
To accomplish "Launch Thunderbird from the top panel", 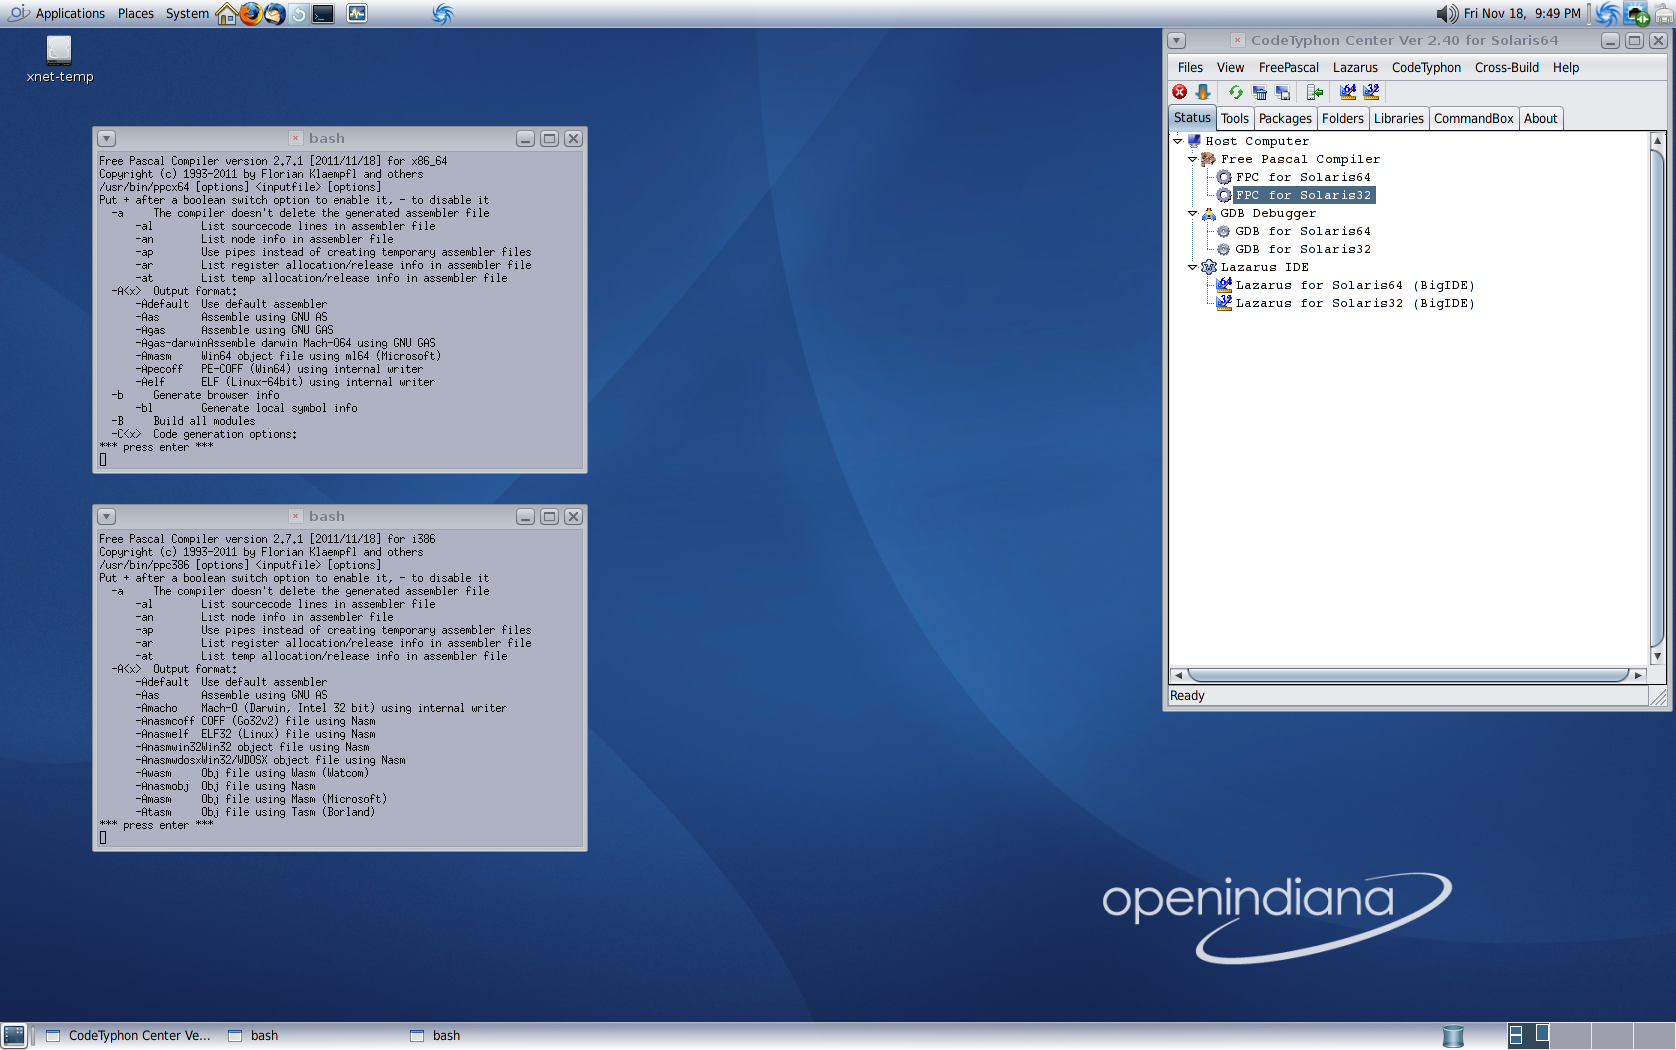I will (x=274, y=13).
